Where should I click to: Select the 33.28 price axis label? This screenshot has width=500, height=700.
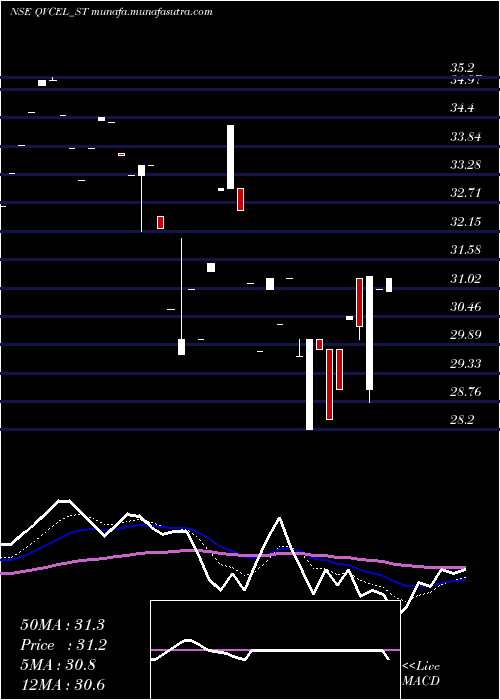(466, 165)
